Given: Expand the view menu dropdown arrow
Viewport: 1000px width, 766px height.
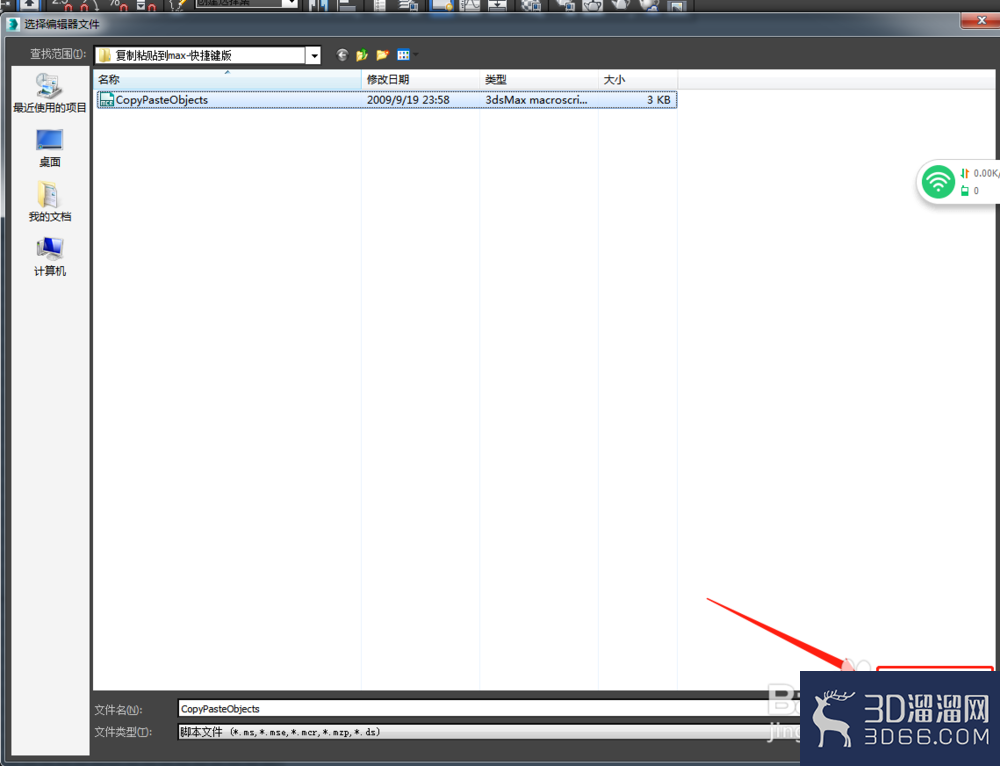Looking at the screenshot, I should click(x=416, y=55).
